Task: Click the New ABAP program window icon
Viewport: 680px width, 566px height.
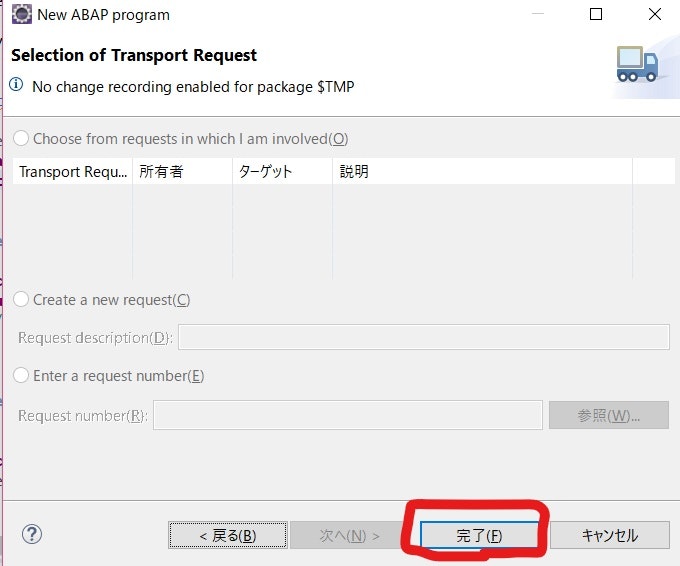Action: point(22,14)
